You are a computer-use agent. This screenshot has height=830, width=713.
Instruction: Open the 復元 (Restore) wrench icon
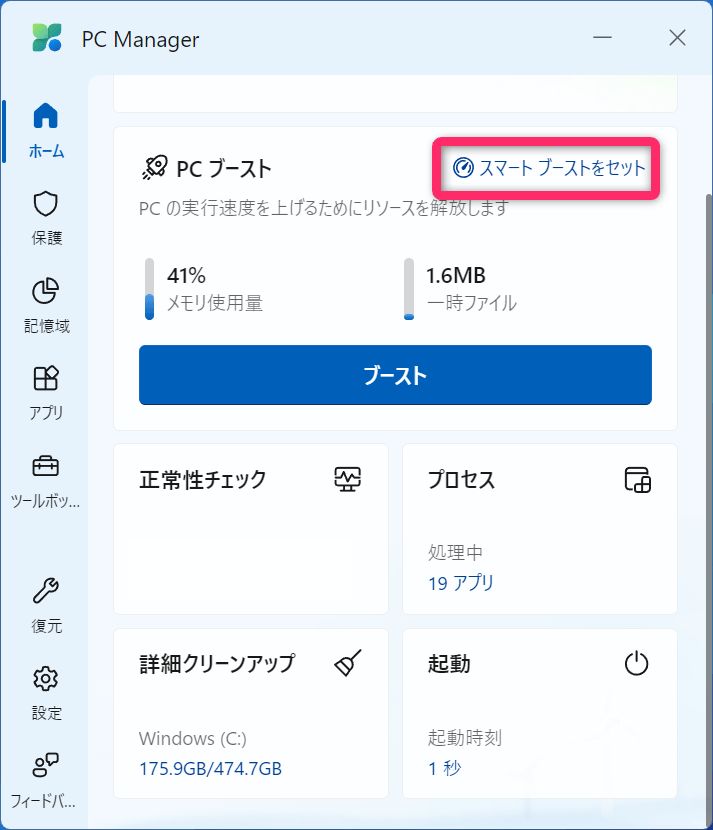[46, 603]
